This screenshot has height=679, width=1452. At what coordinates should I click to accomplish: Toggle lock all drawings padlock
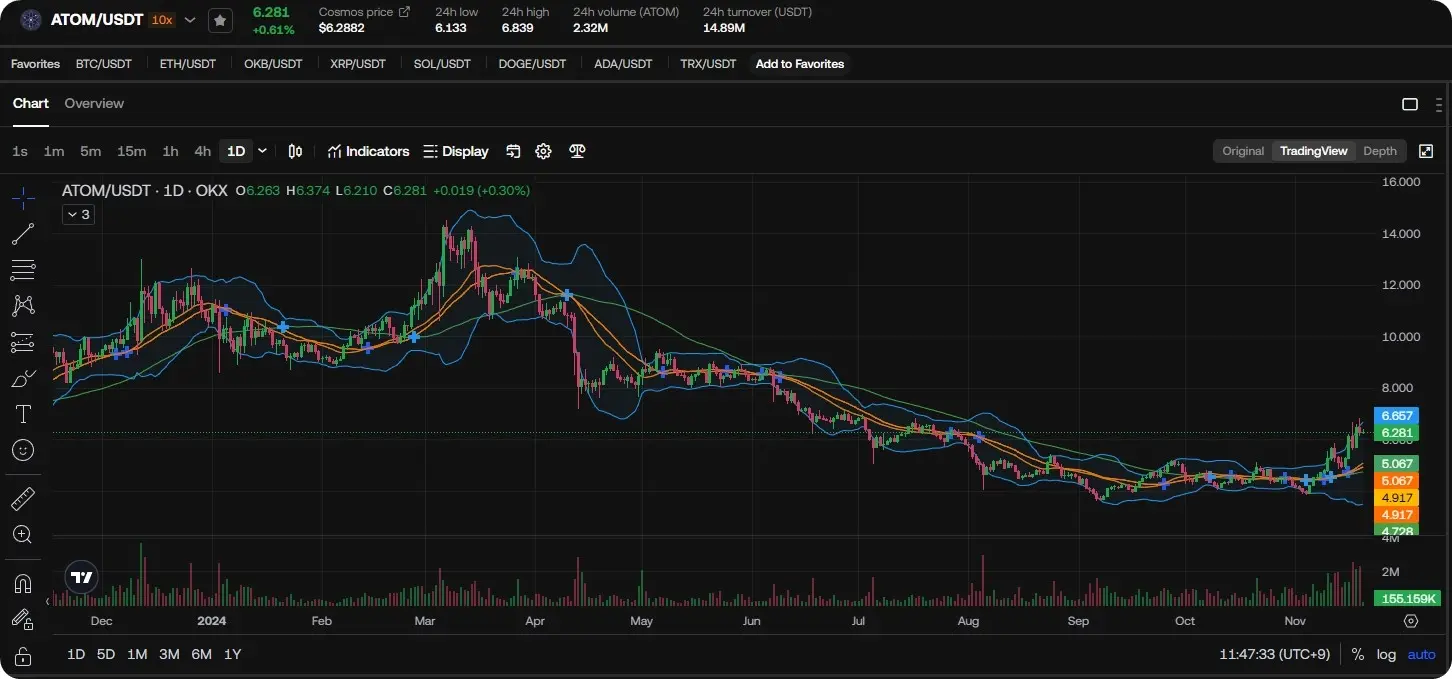(x=23, y=656)
